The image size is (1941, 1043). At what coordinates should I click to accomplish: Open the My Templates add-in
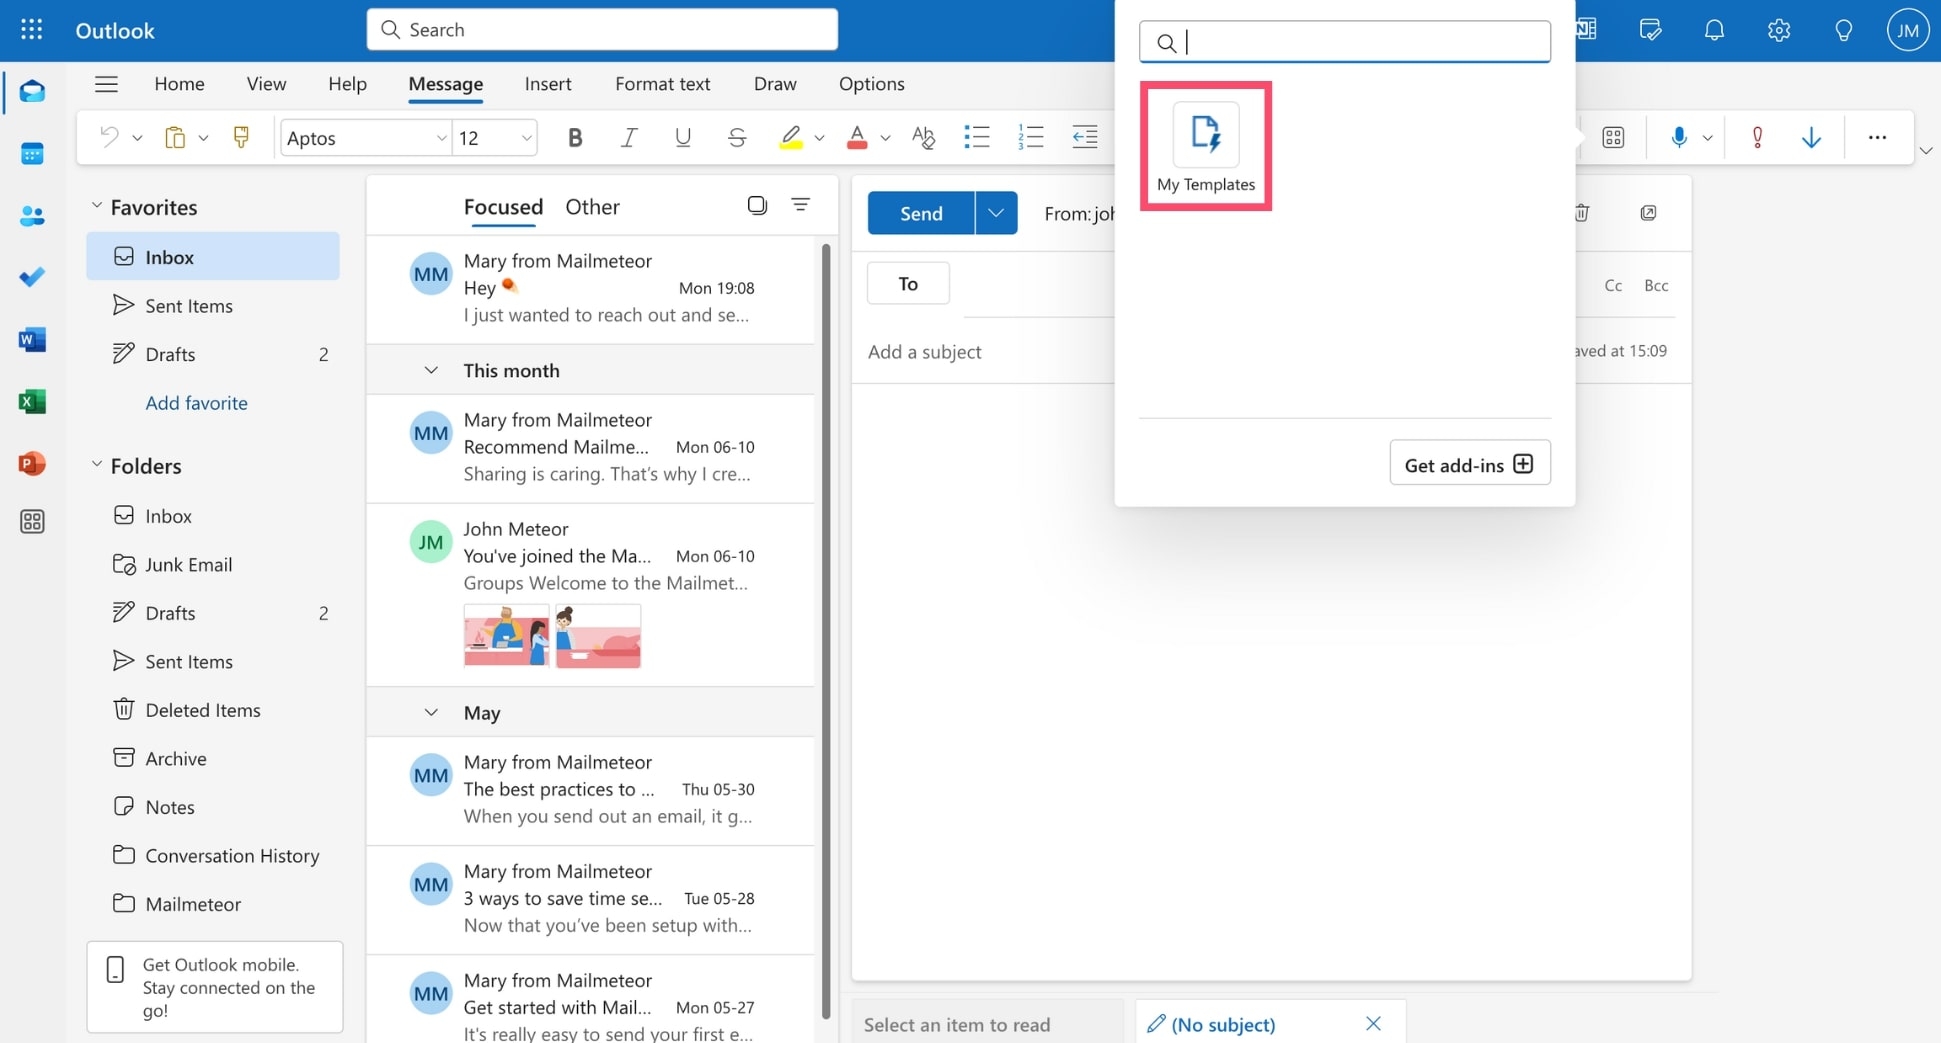(x=1206, y=146)
